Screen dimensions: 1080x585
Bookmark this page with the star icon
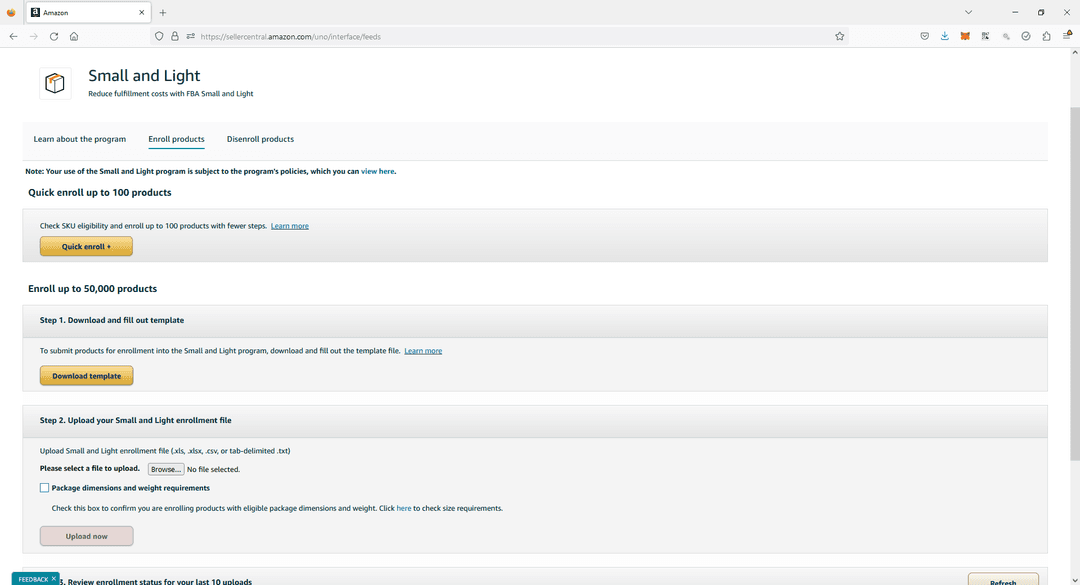point(840,37)
